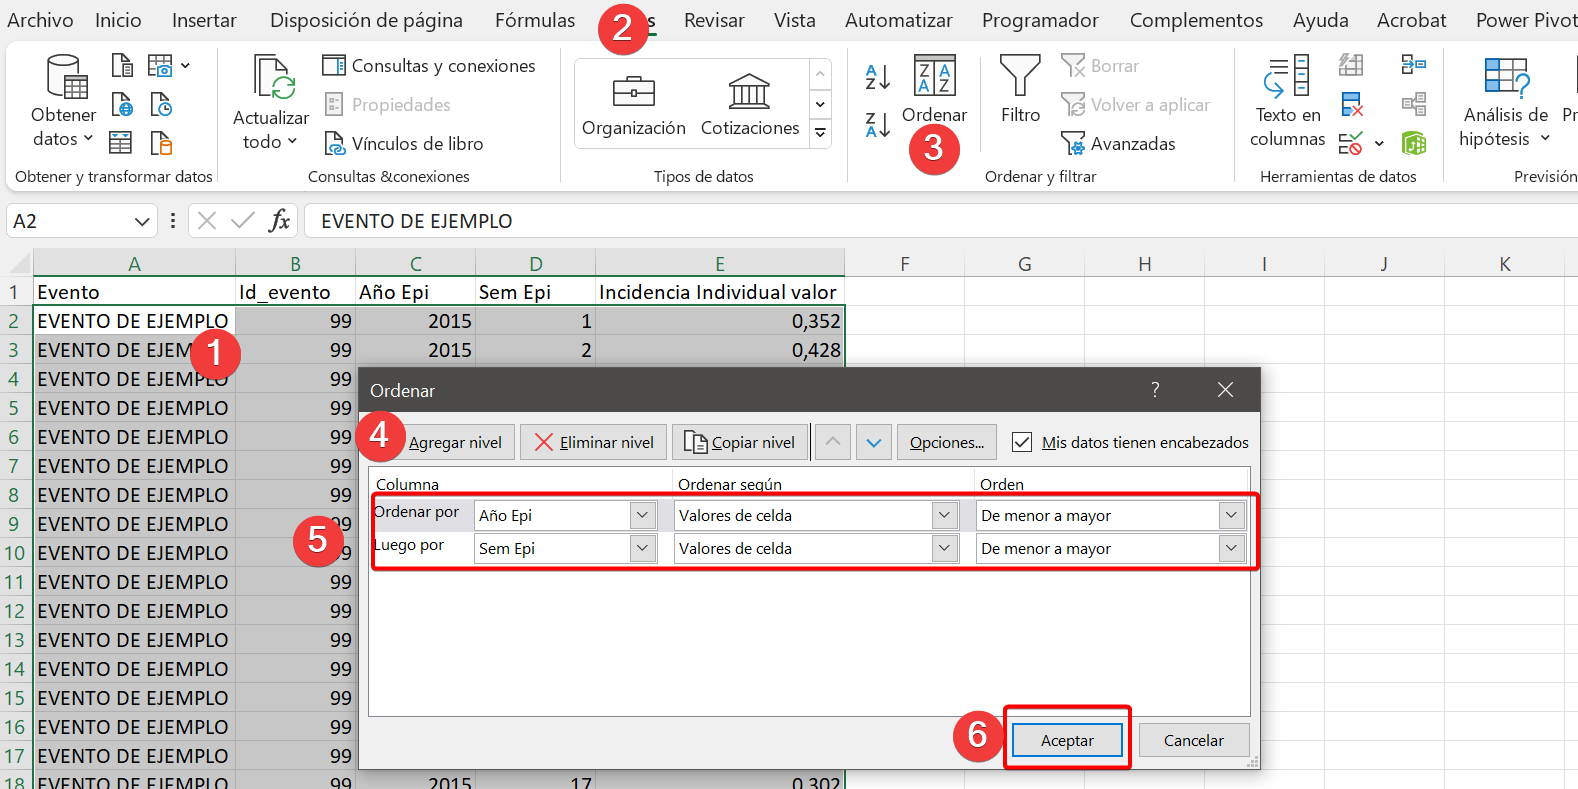Expand the Name Box dropdown arrow
This screenshot has width=1578, height=789.
coord(142,221)
